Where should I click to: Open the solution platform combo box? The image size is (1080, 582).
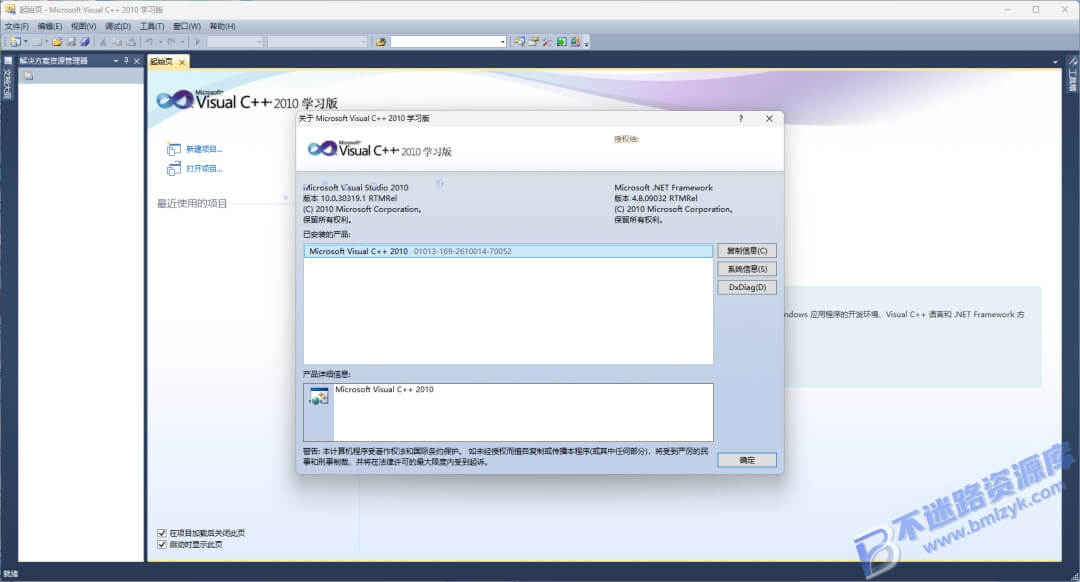tap(318, 42)
